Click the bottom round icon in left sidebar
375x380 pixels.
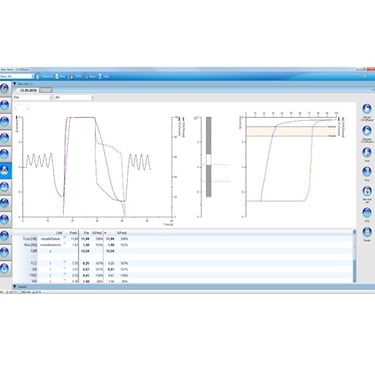coord(4,268)
